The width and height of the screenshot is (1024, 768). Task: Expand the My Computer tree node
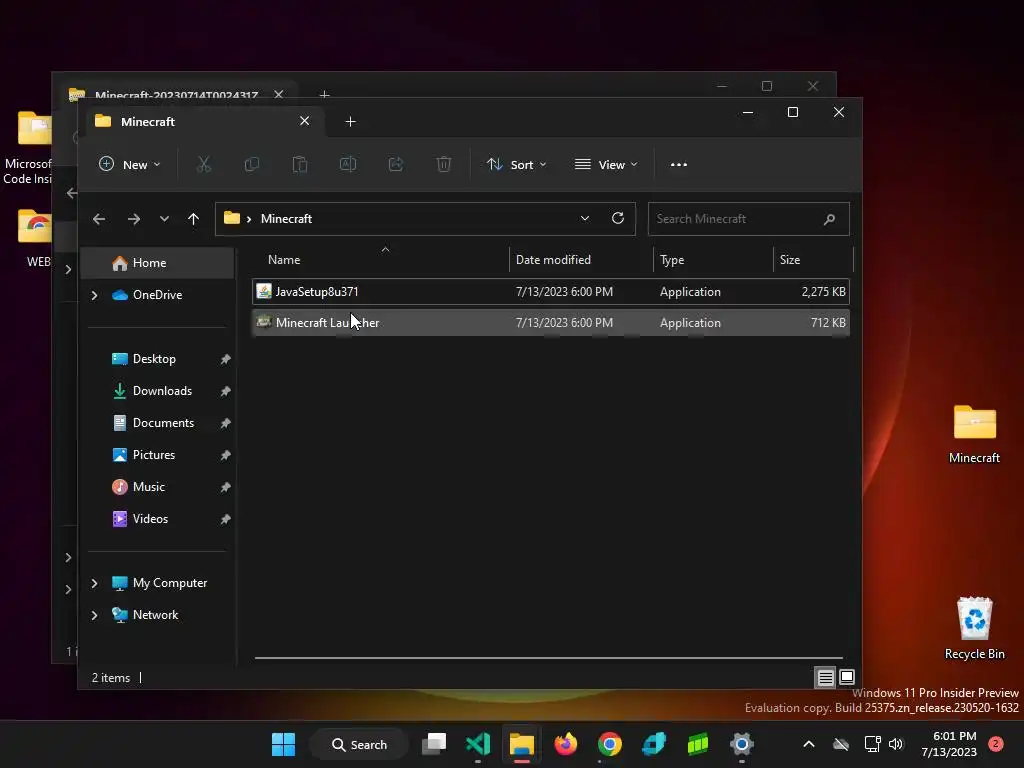(x=94, y=583)
